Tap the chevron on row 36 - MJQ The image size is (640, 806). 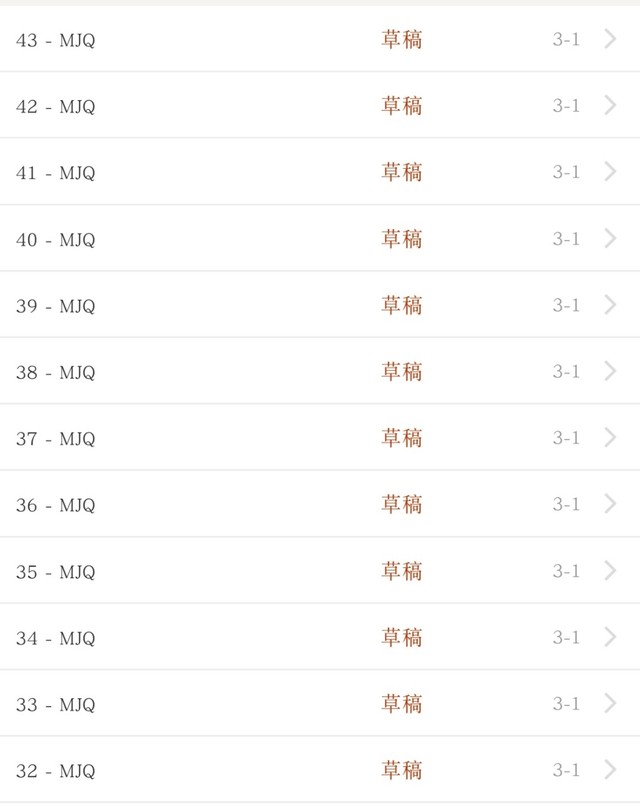tap(611, 505)
